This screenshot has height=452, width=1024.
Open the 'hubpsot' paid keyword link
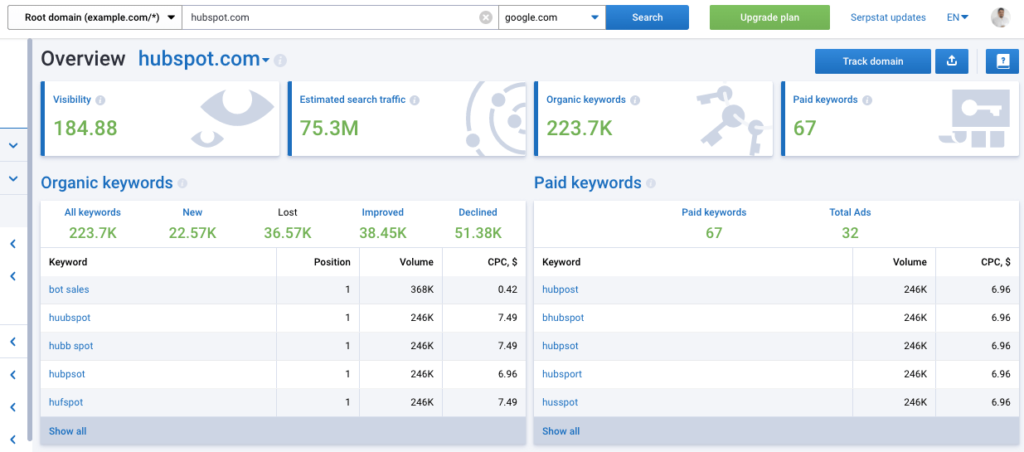(x=560, y=346)
